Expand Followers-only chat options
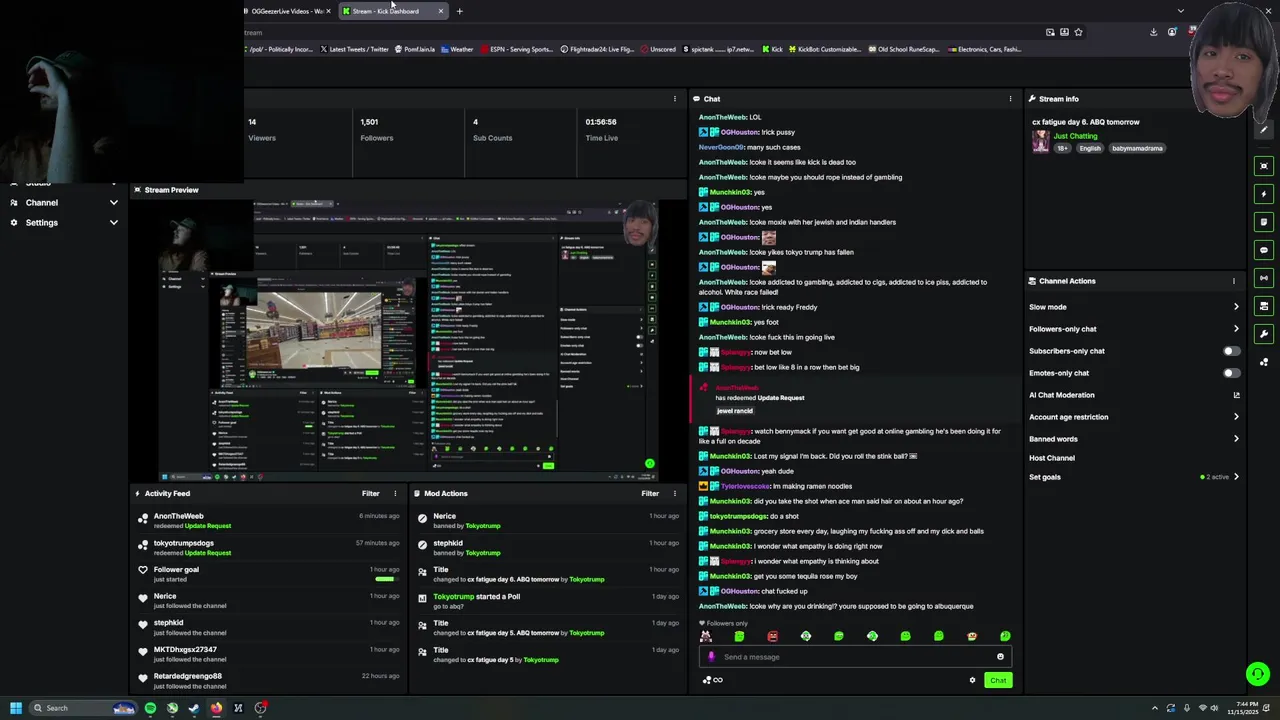1280x720 pixels. pyautogui.click(x=1236, y=329)
